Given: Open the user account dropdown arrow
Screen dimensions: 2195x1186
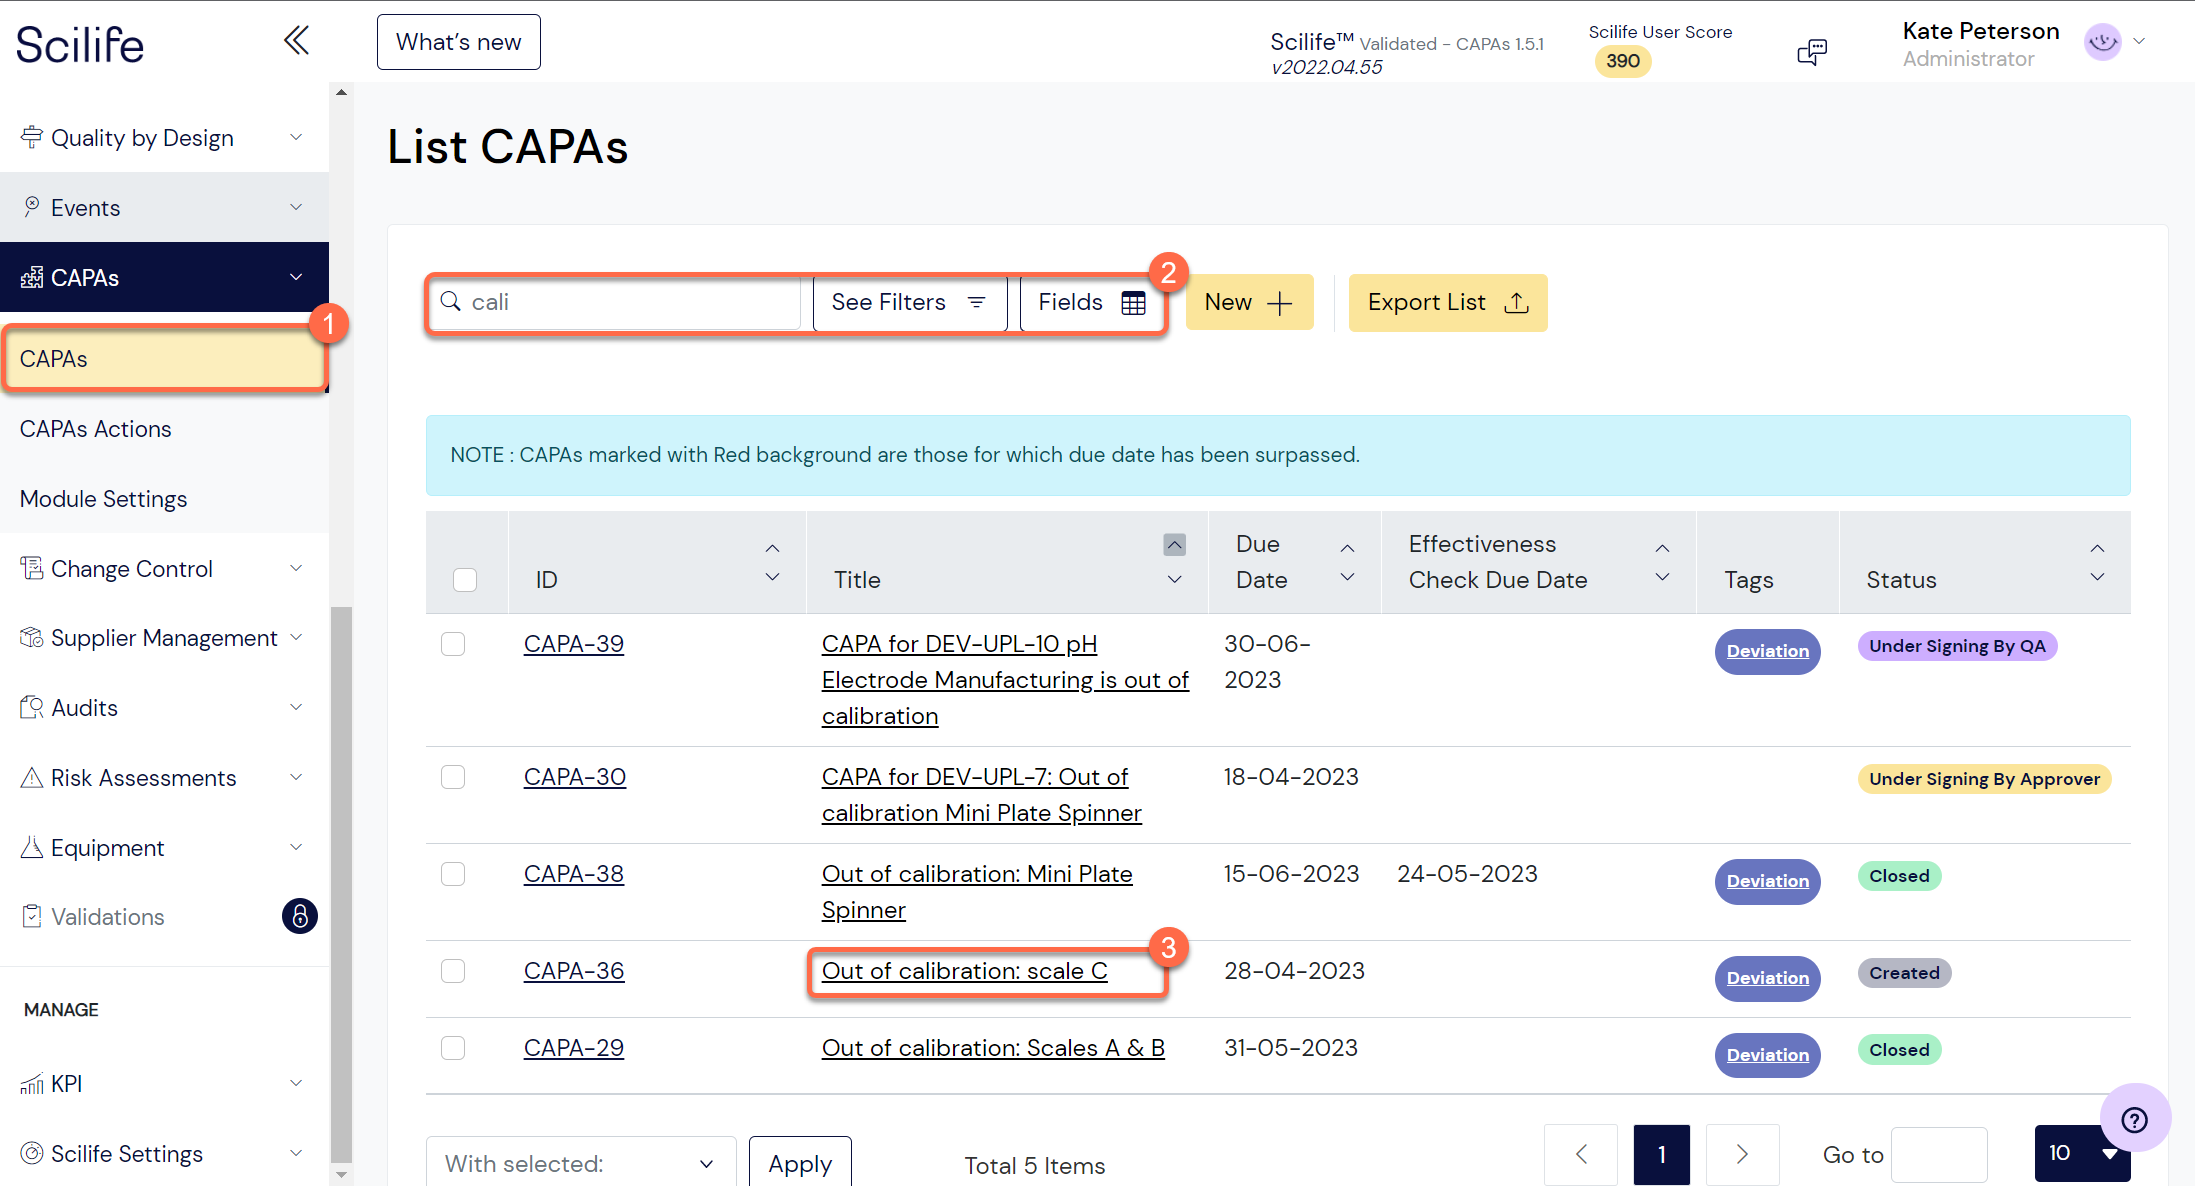Looking at the screenshot, I should (2140, 42).
